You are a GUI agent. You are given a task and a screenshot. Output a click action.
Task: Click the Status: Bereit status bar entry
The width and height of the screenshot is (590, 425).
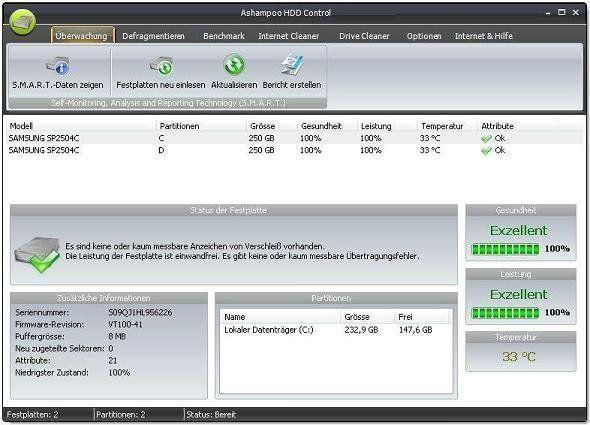pyautogui.click(x=211, y=415)
